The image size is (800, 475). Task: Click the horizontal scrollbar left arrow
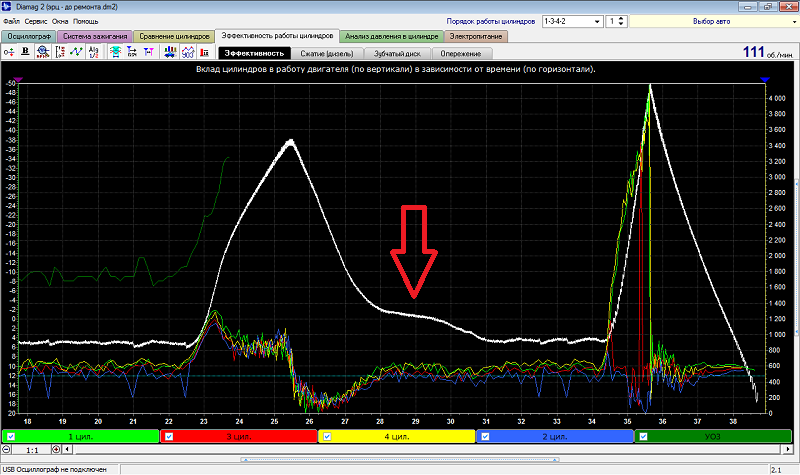point(67,449)
